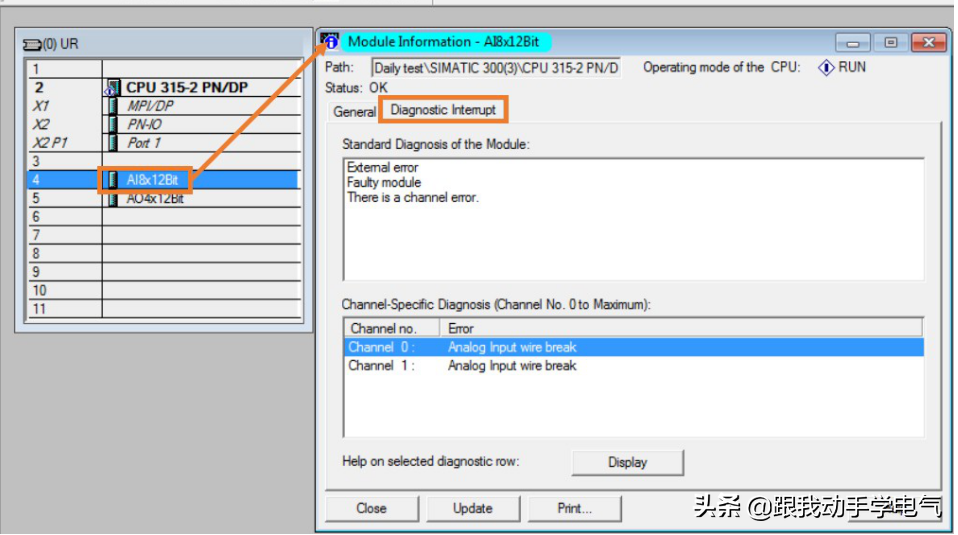Open the Diagnostic Interrupt tab
958x535 pixels.
tap(443, 109)
